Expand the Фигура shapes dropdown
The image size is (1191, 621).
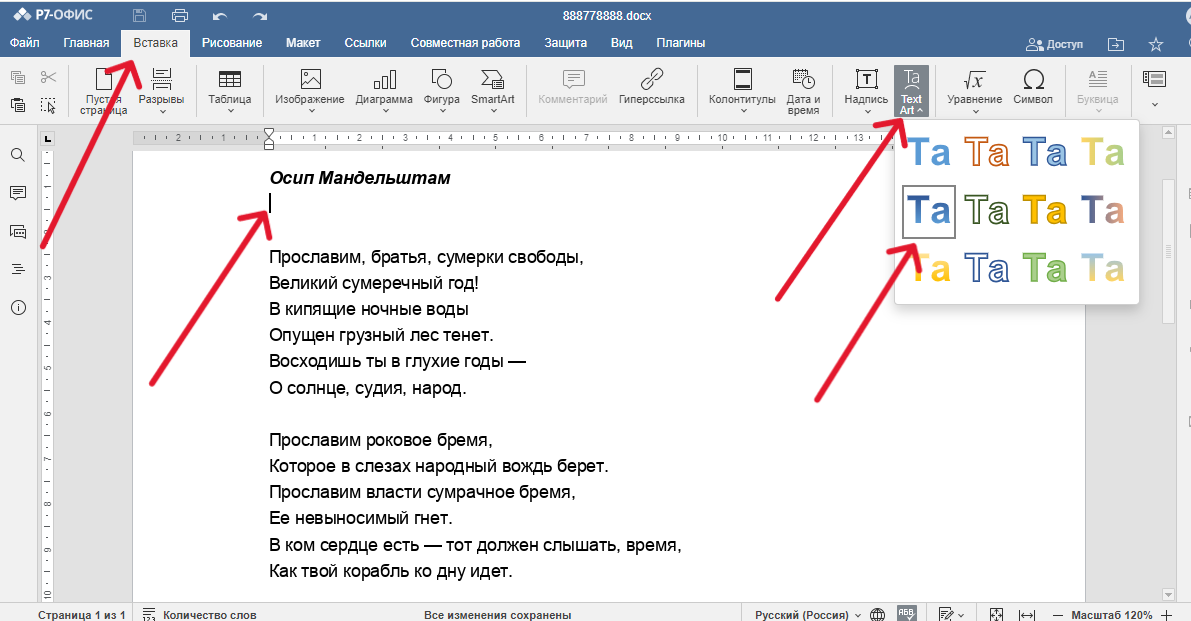[441, 111]
